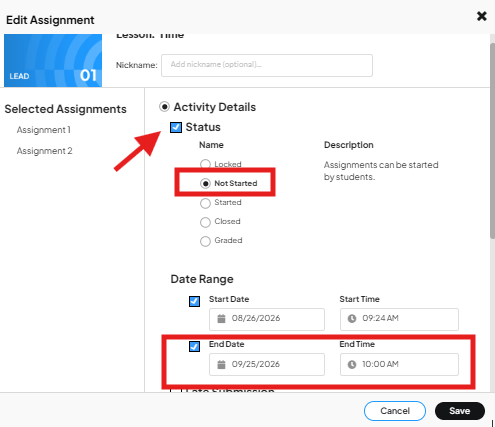Open Assignment 2 in Selected Assignments

[x=44, y=151]
